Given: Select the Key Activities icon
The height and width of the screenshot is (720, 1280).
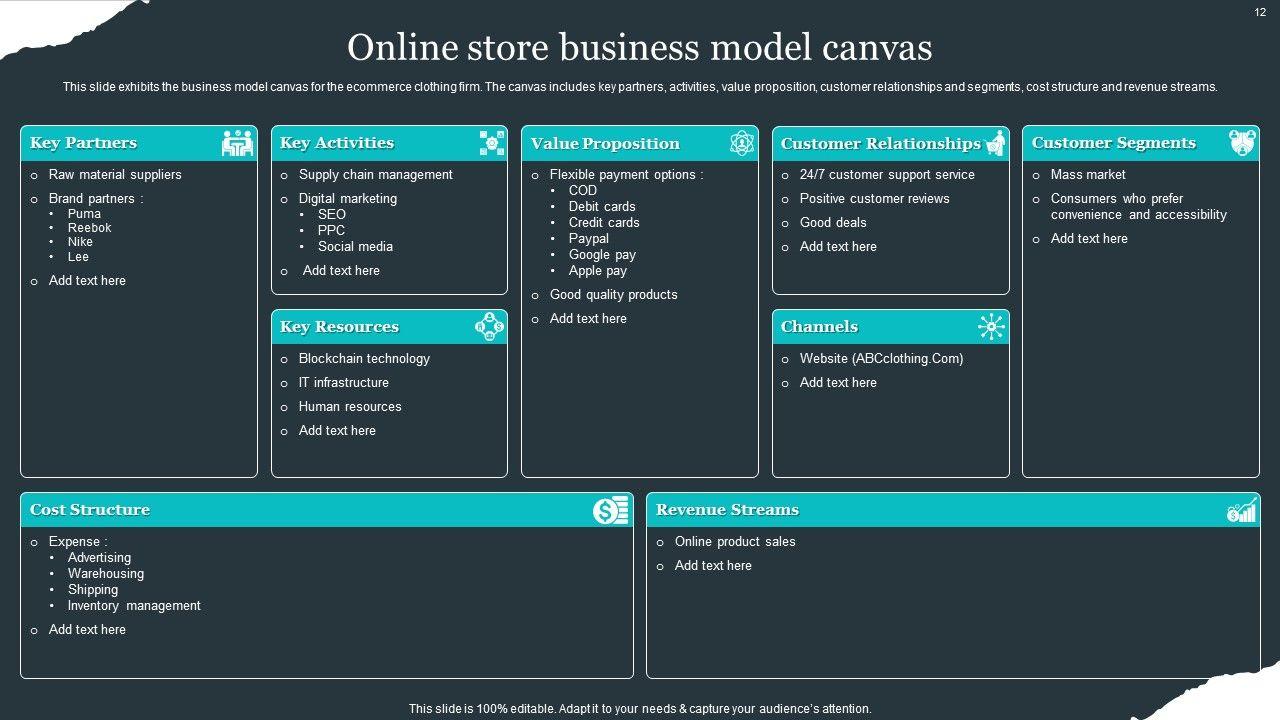Looking at the screenshot, I should tap(491, 143).
